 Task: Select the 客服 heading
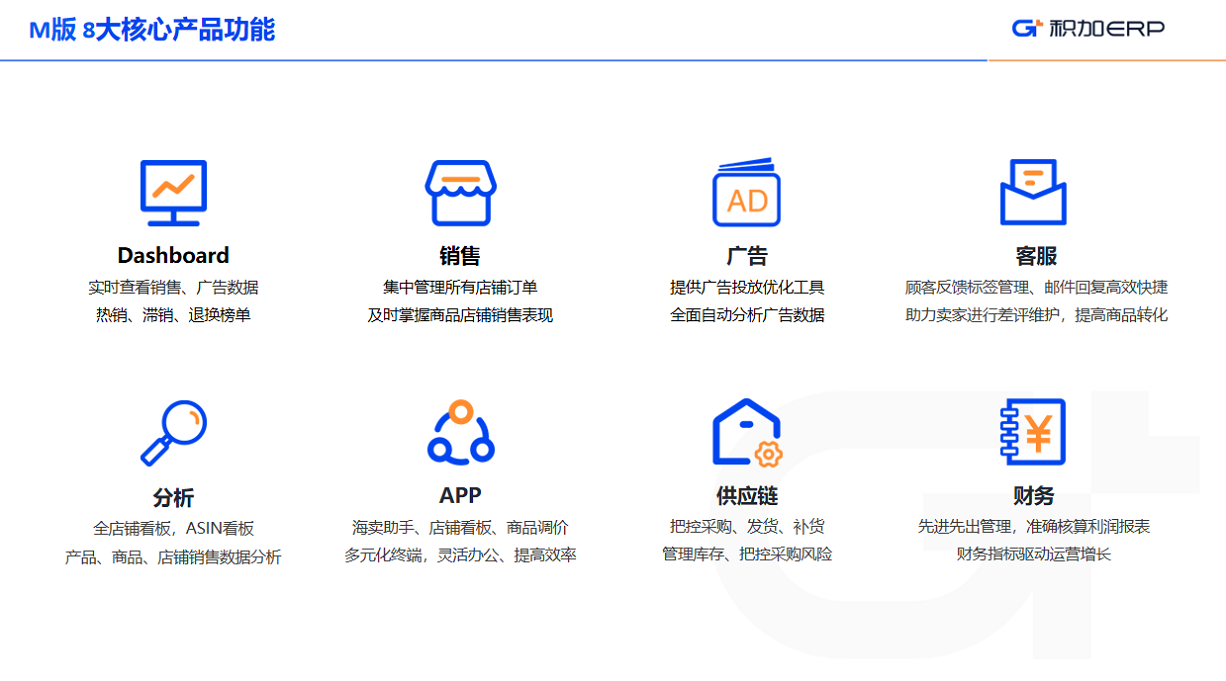point(1036,256)
